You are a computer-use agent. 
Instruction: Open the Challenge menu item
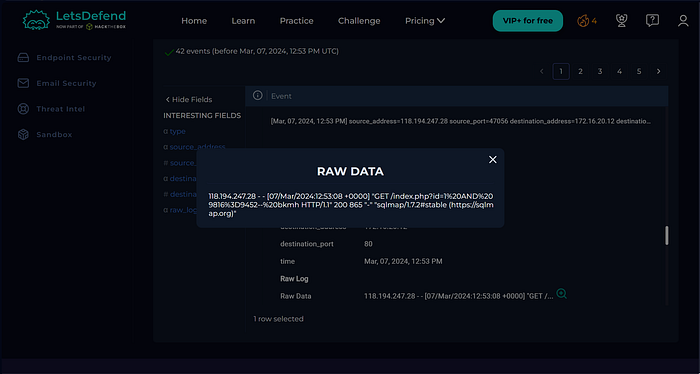359,21
